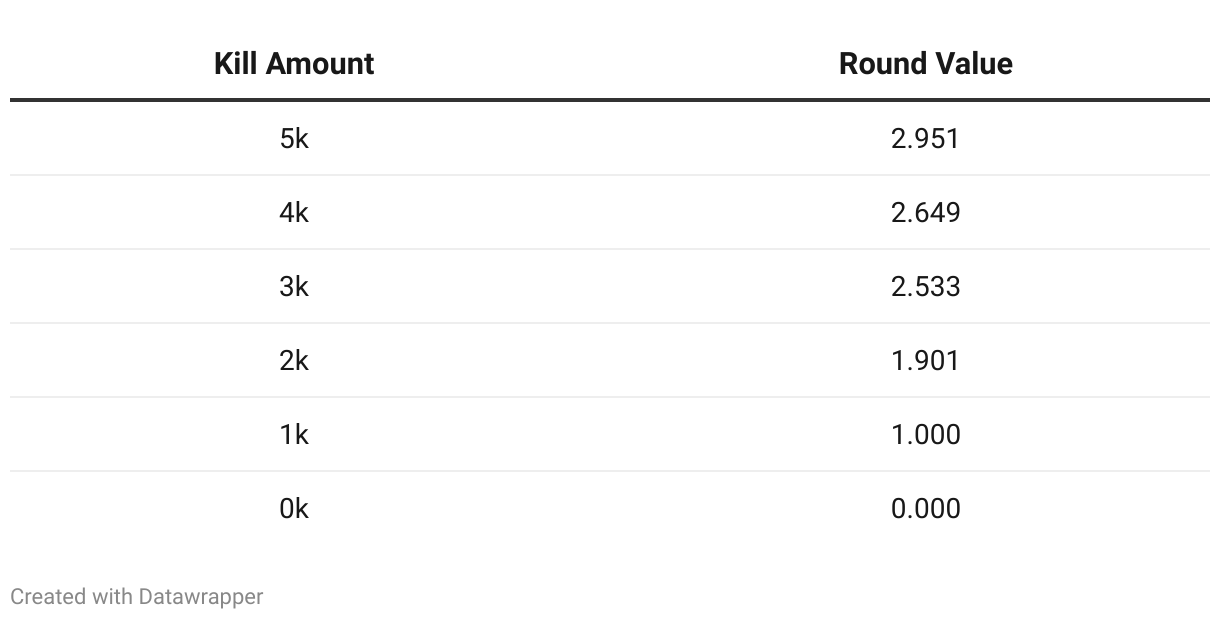Click the 0.000 round value
Image resolution: width=1220 pixels, height=620 pixels.
coord(925,508)
